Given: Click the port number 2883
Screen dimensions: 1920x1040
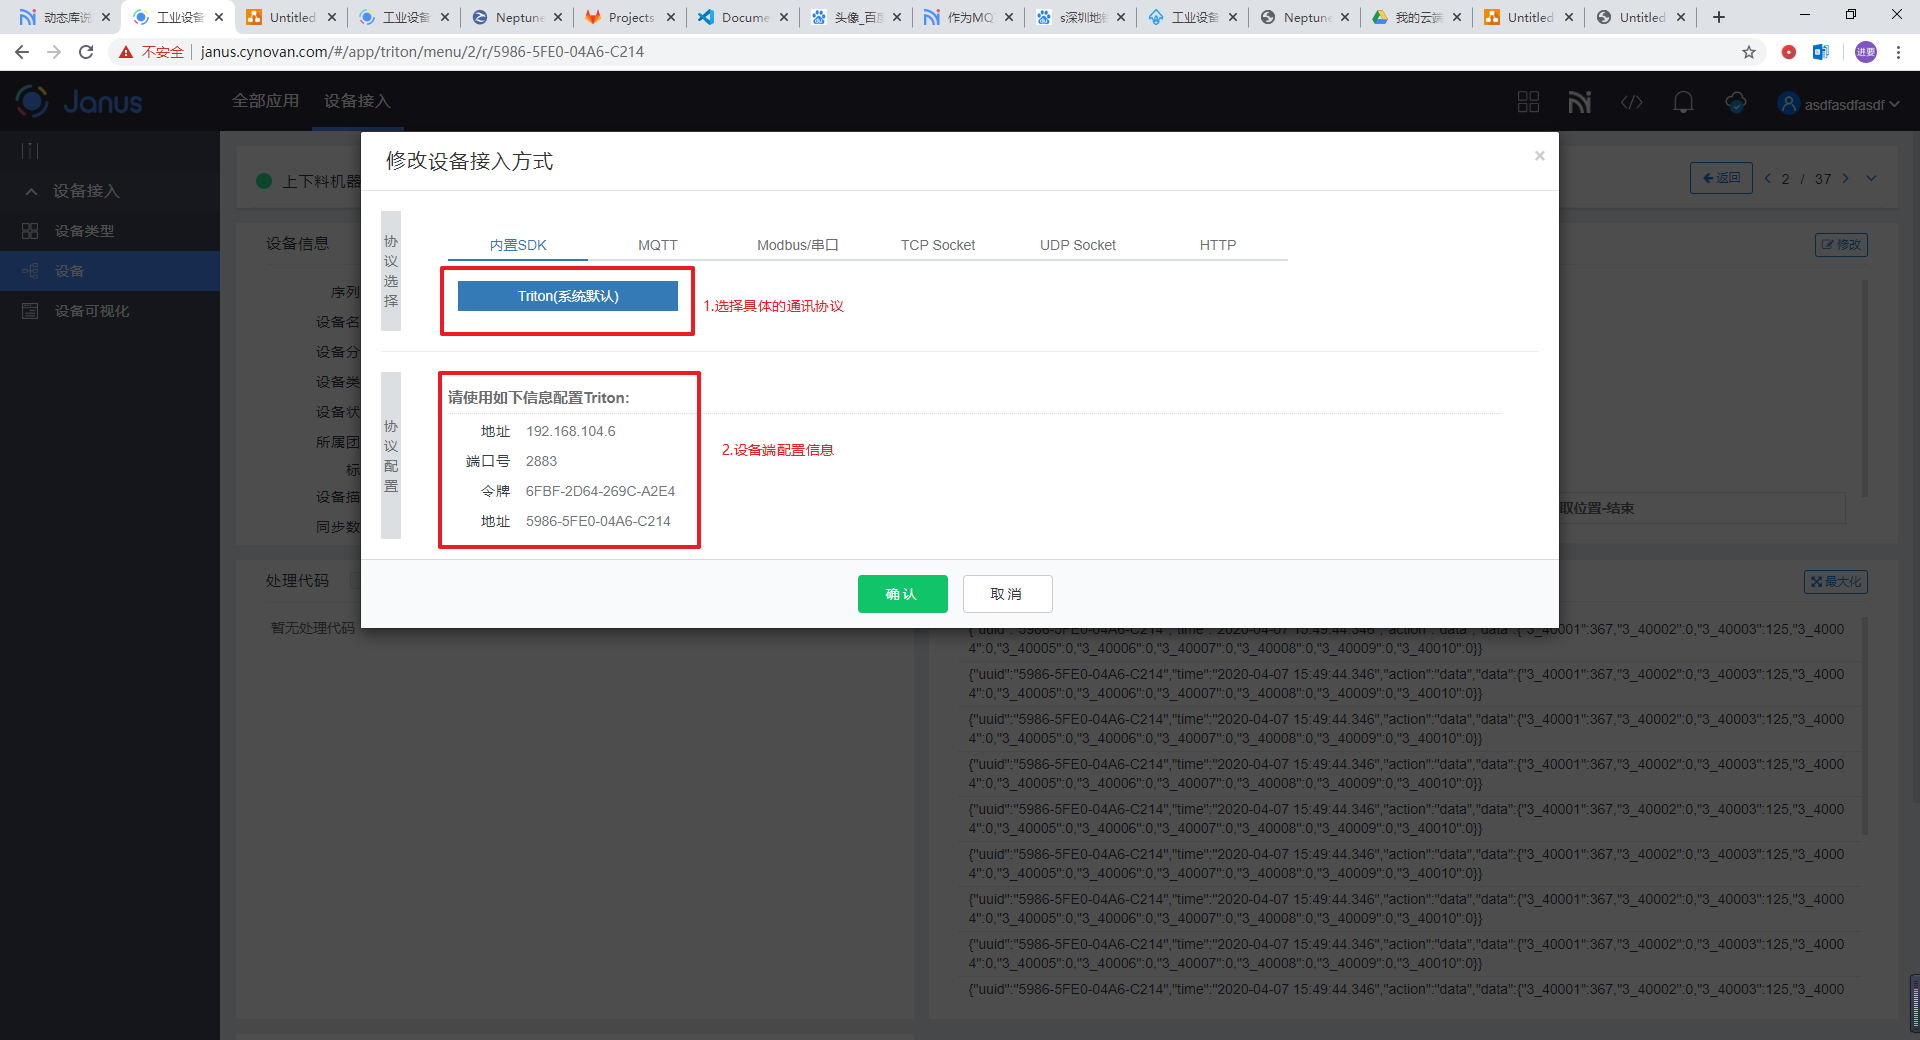Looking at the screenshot, I should click(x=541, y=461).
